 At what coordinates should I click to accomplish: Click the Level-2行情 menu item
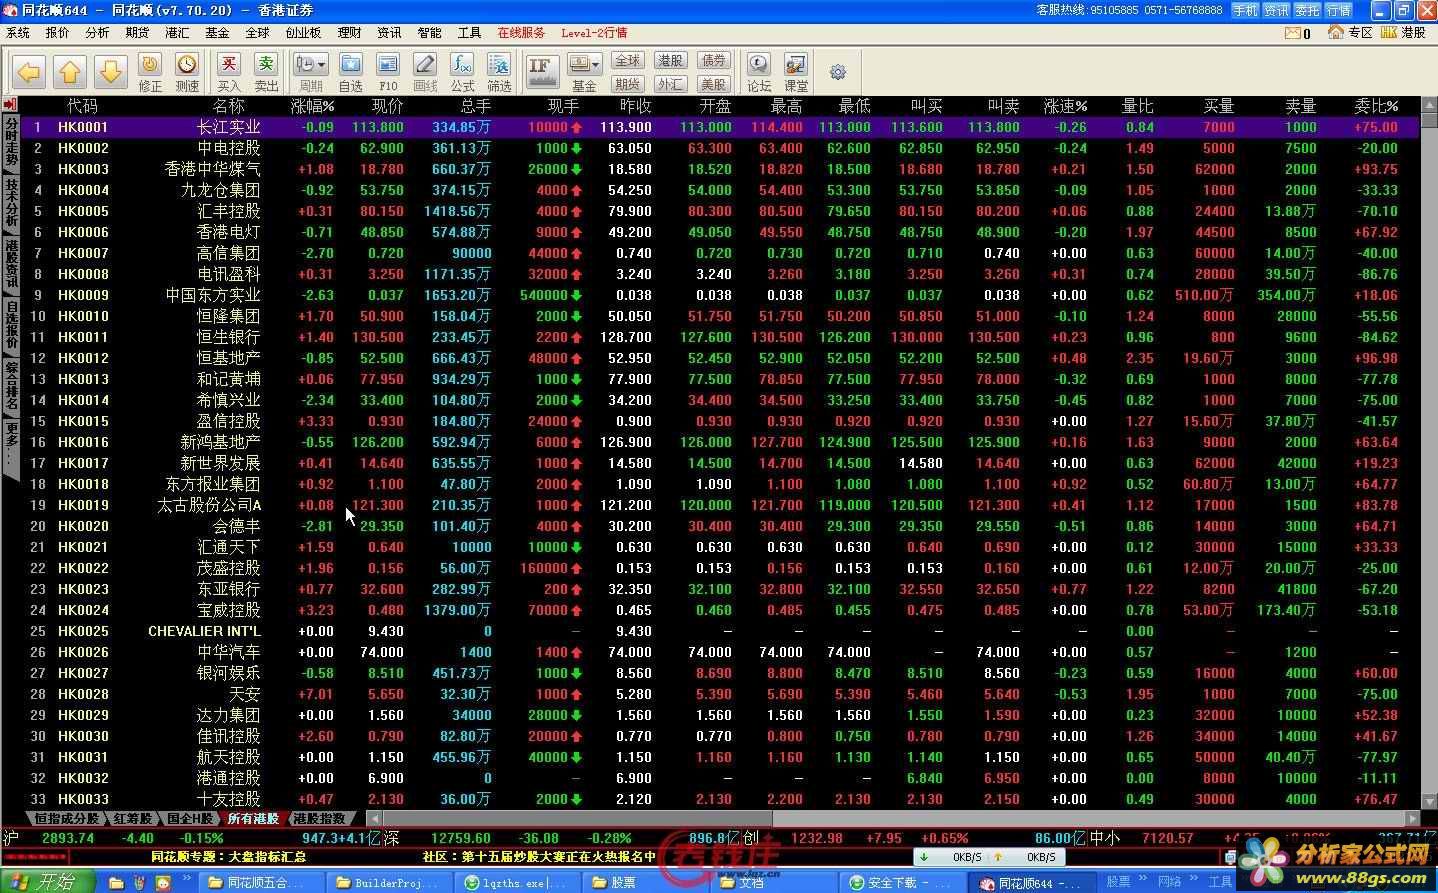[594, 33]
